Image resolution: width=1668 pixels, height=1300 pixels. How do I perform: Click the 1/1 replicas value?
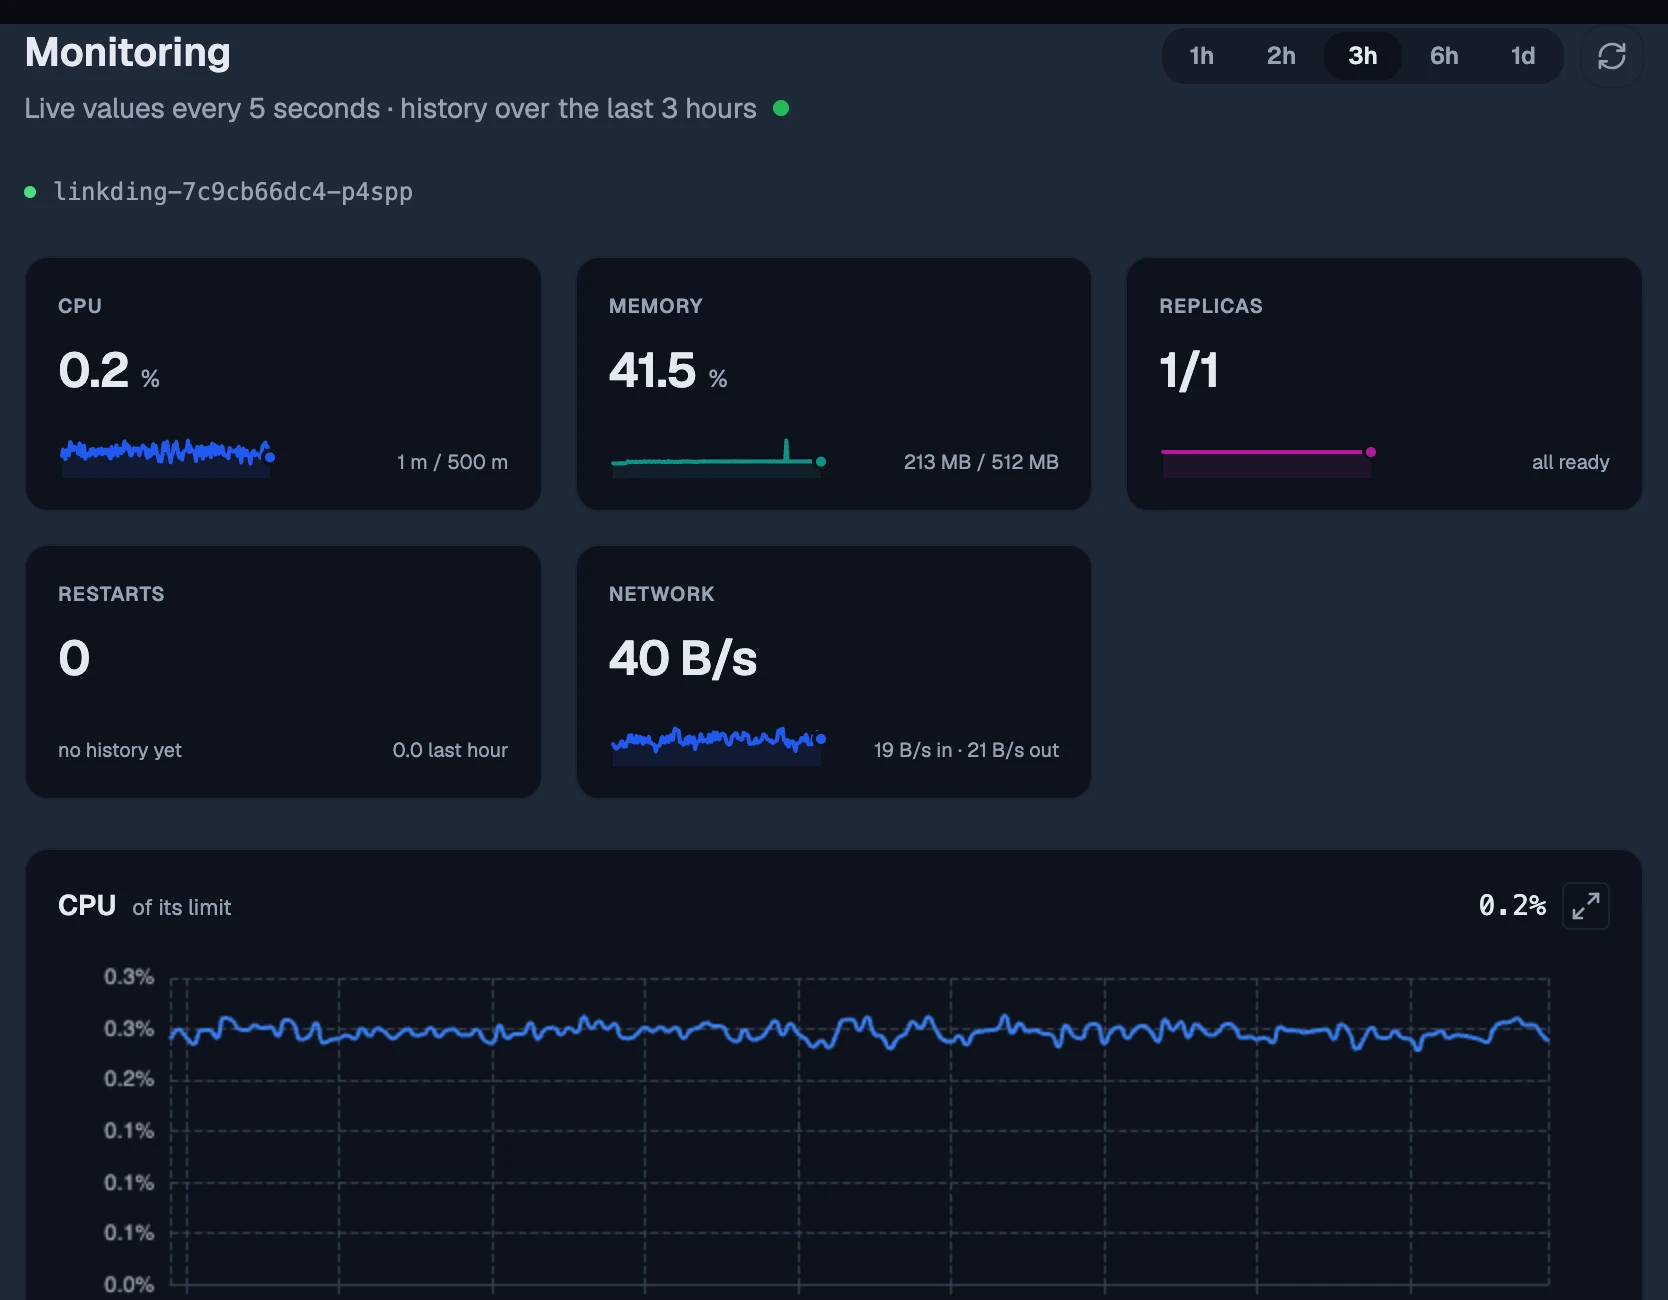[x=1189, y=371]
